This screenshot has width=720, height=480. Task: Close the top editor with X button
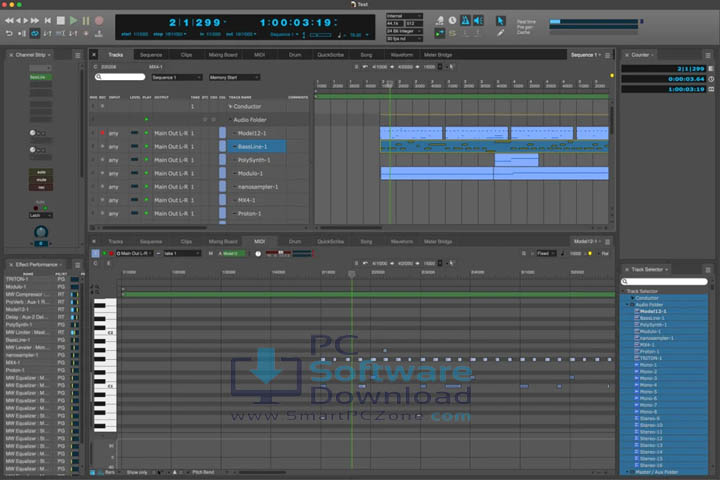click(94, 55)
